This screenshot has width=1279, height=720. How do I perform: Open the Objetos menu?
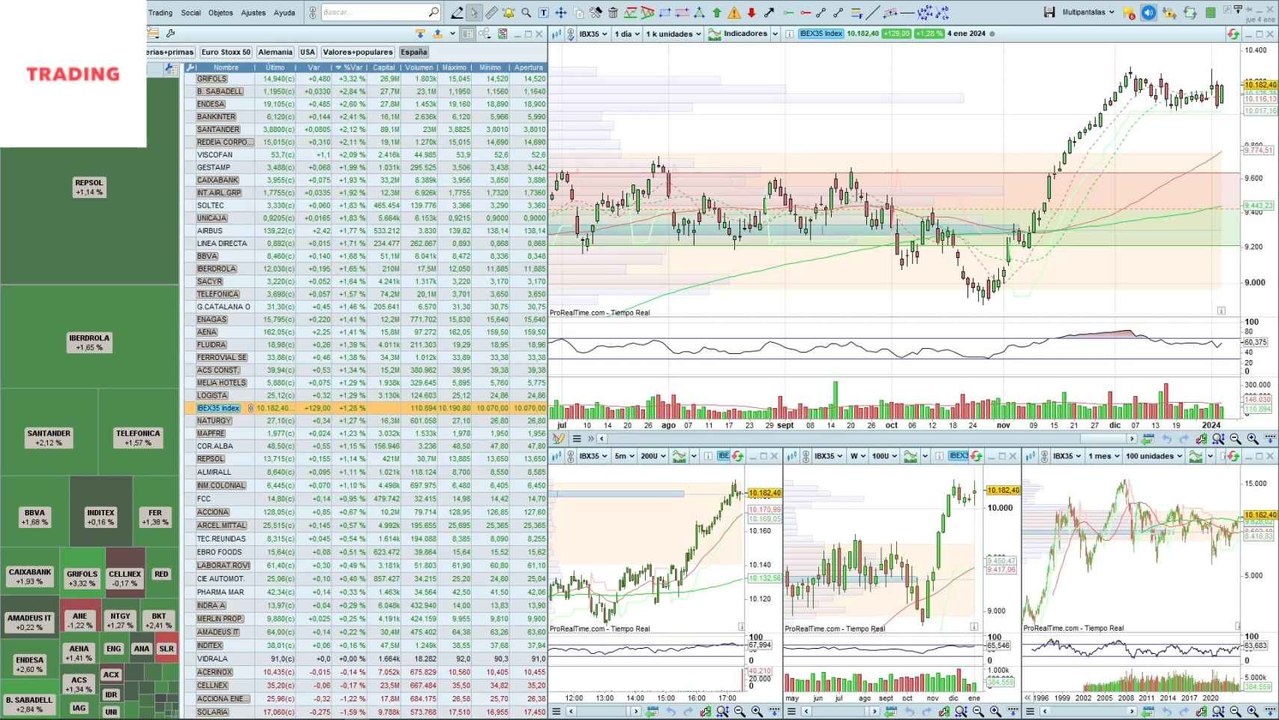[221, 13]
